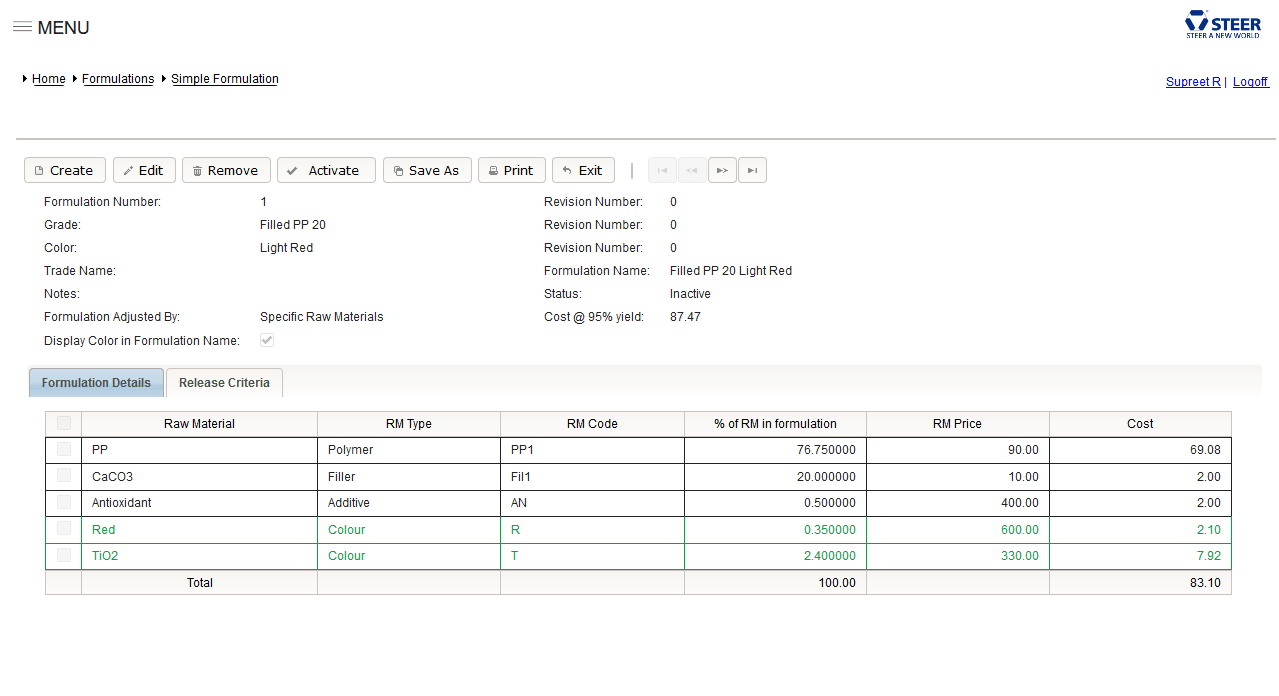Print the formulation
Screen dimensions: 1279x696
click(x=512, y=171)
